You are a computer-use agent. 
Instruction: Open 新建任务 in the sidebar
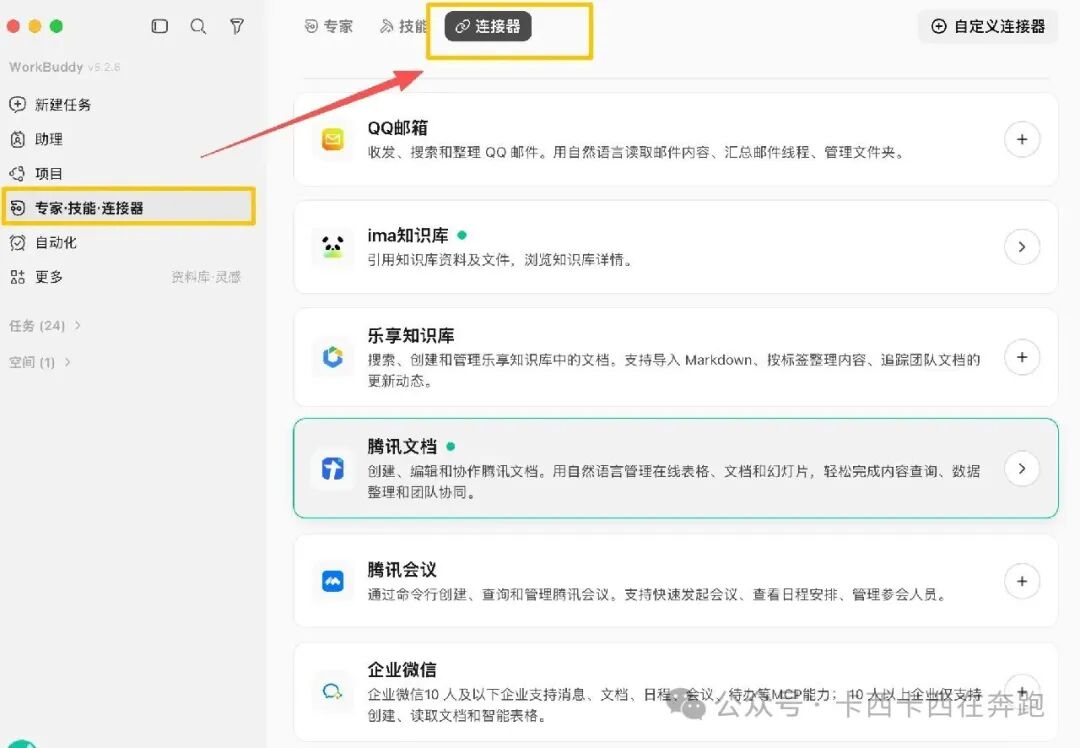63,105
